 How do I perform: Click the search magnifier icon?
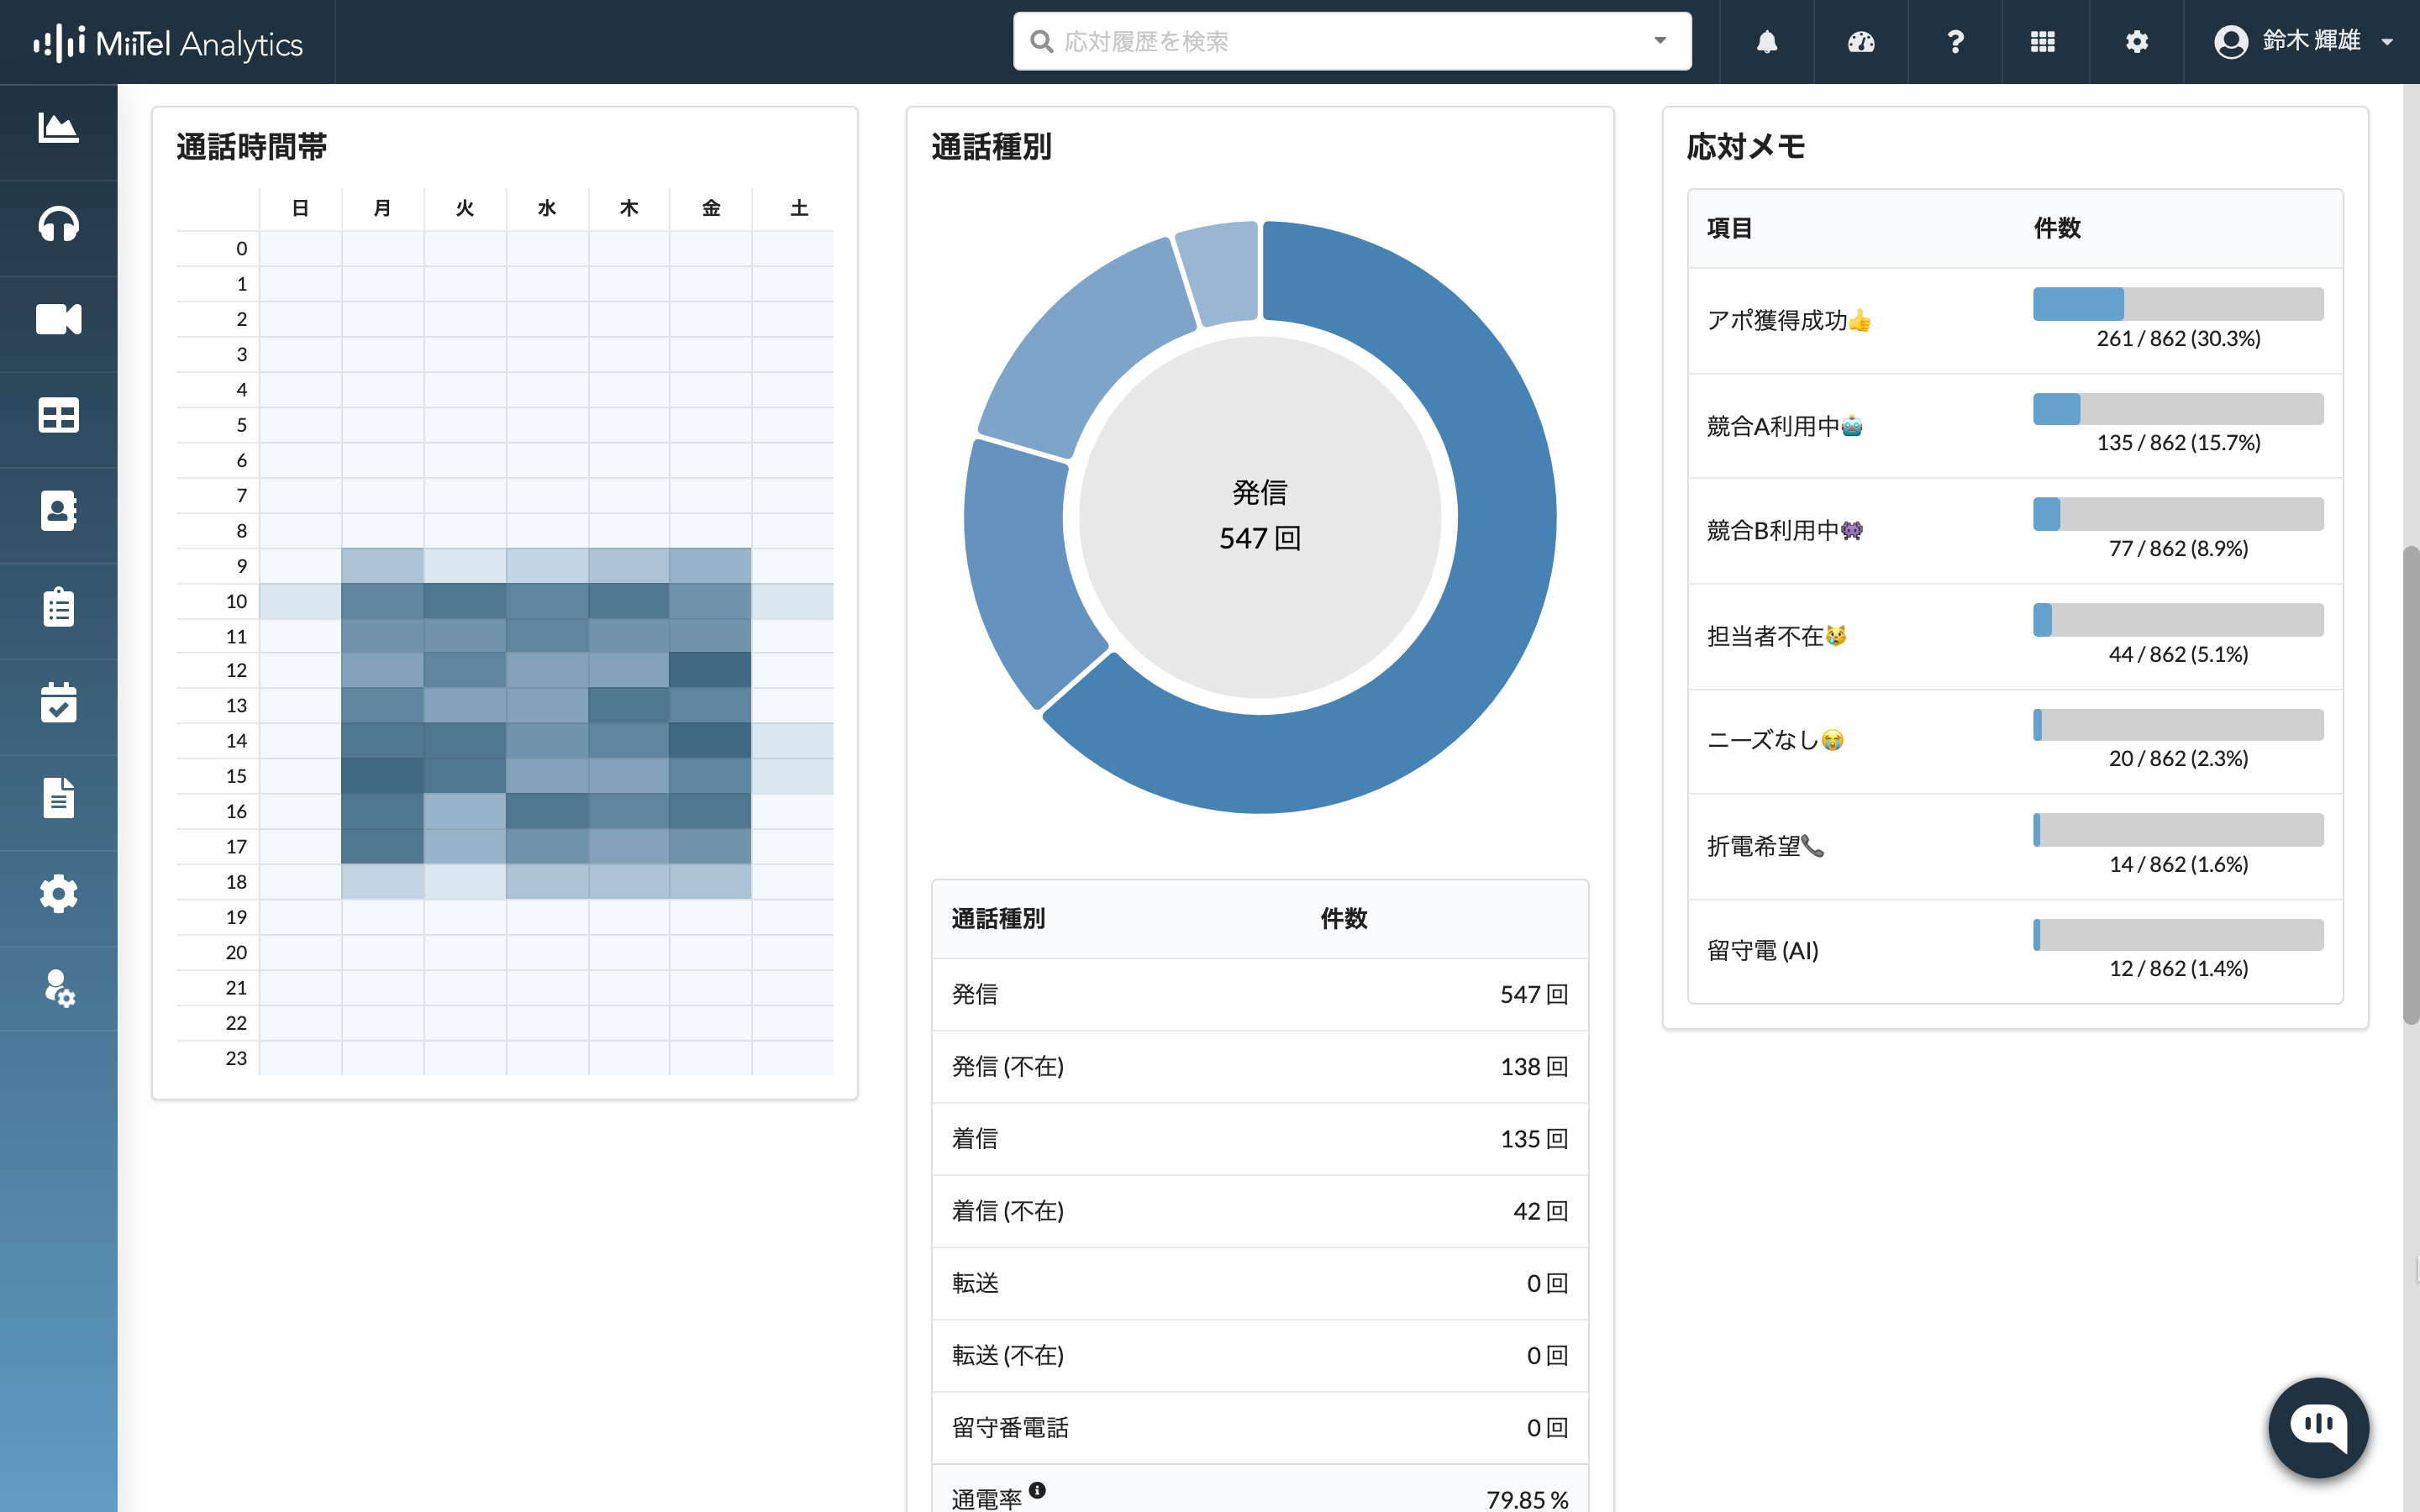coord(1041,42)
